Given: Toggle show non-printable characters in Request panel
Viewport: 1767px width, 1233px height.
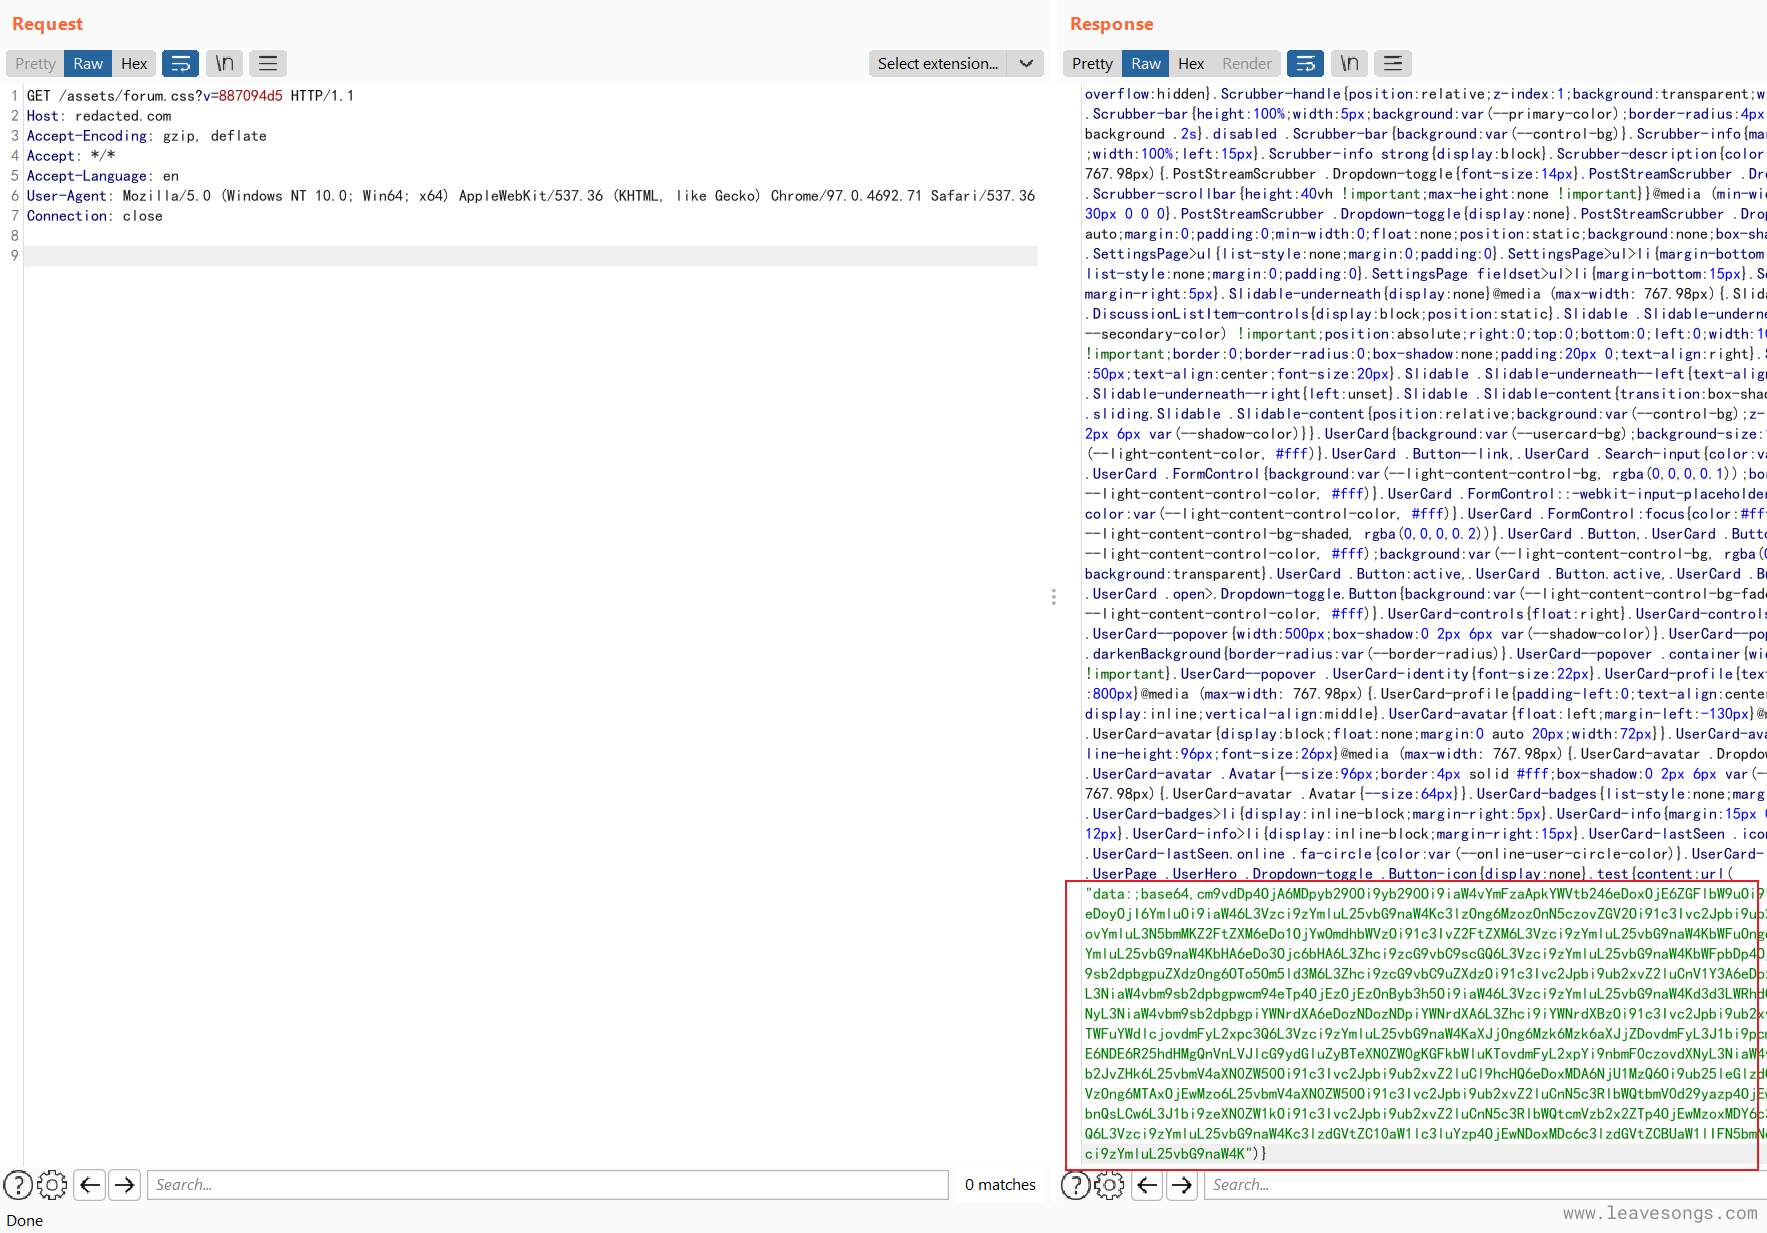Looking at the screenshot, I should point(225,64).
